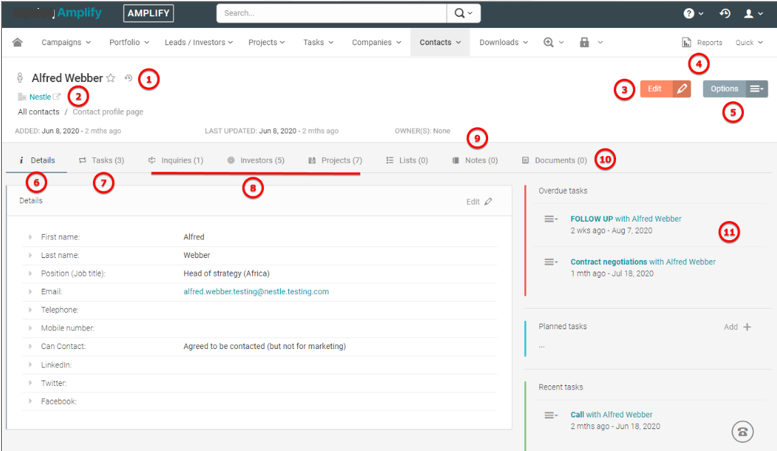This screenshot has width=777, height=451.
Task: Click the Edit text in the Details panel header
Action: (473, 202)
